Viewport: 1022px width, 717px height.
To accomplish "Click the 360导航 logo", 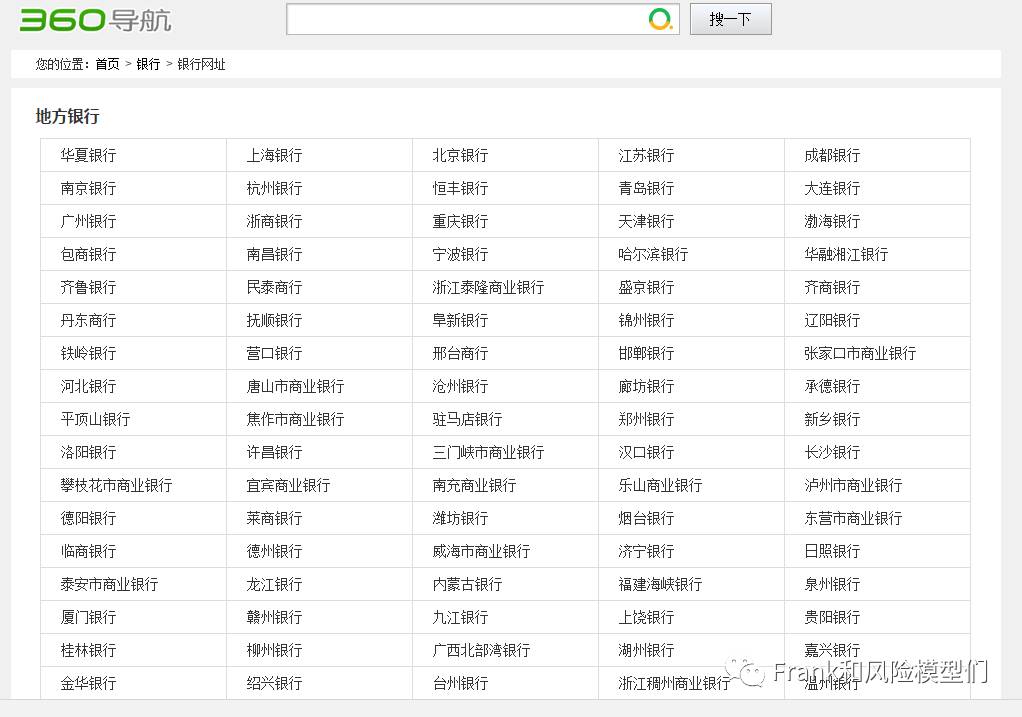I will tap(96, 20).
